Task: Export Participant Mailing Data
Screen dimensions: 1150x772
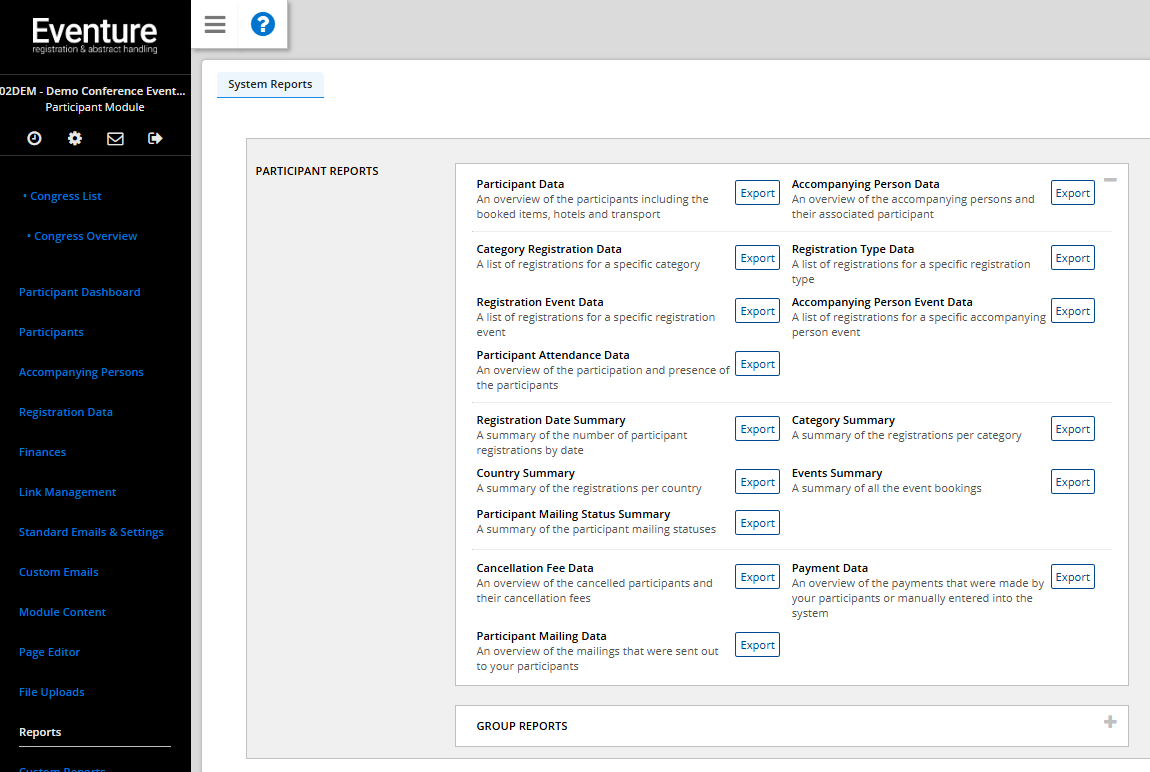Action: point(758,645)
